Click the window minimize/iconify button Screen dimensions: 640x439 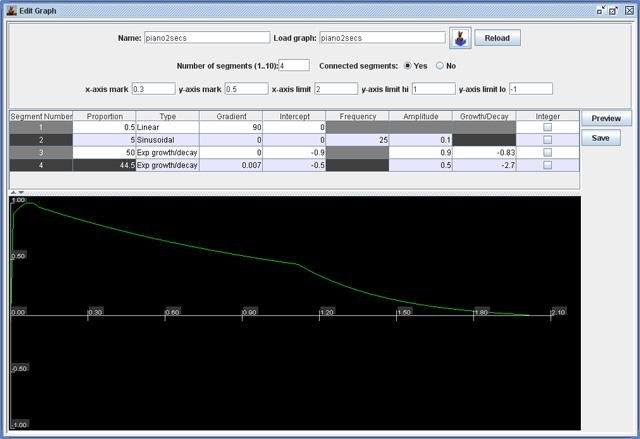coord(601,11)
